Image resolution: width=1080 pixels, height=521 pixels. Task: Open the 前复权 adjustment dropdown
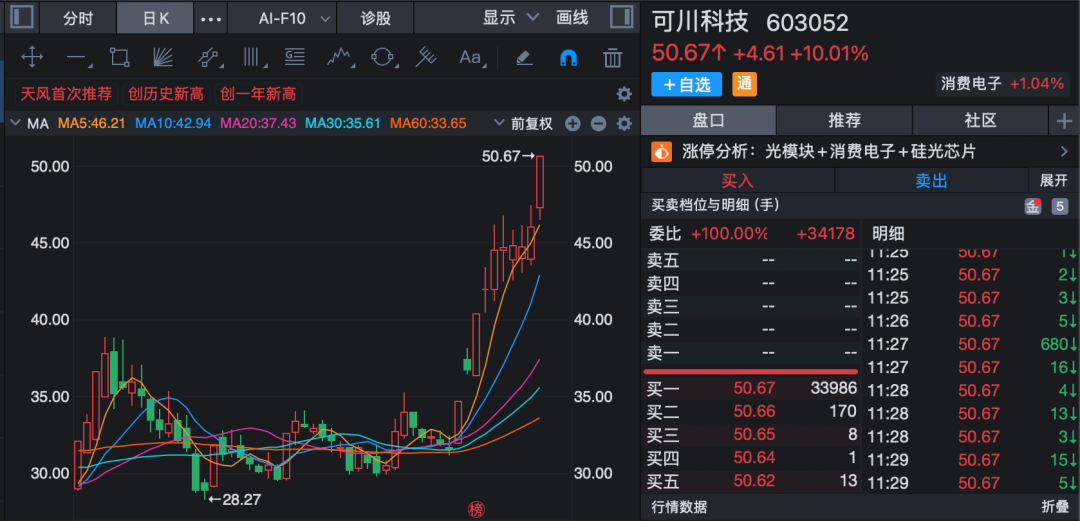click(523, 124)
